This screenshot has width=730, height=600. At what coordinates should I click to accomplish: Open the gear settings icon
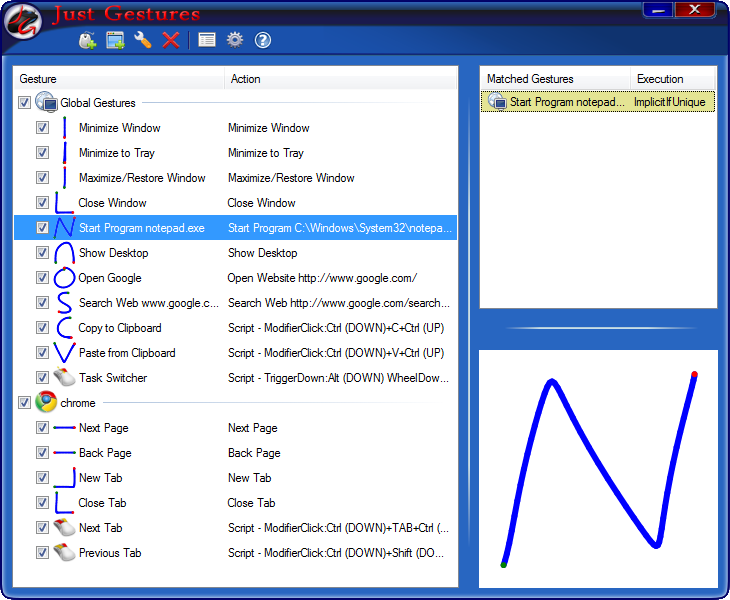coord(235,40)
